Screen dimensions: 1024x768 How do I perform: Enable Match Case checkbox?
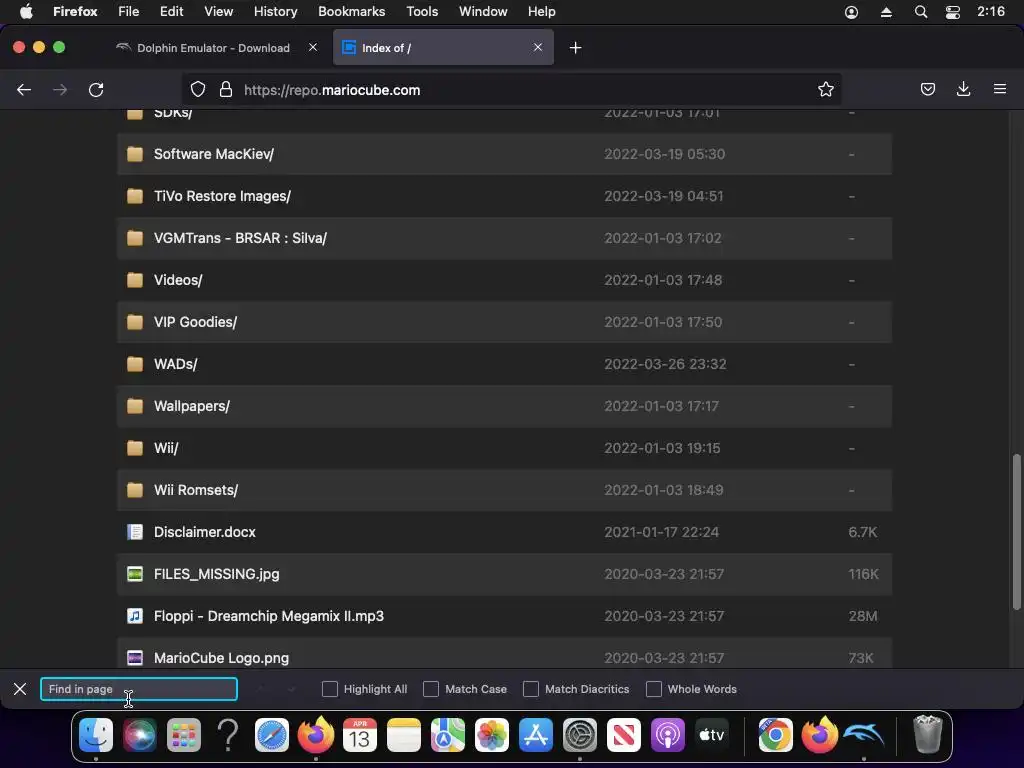pos(431,689)
